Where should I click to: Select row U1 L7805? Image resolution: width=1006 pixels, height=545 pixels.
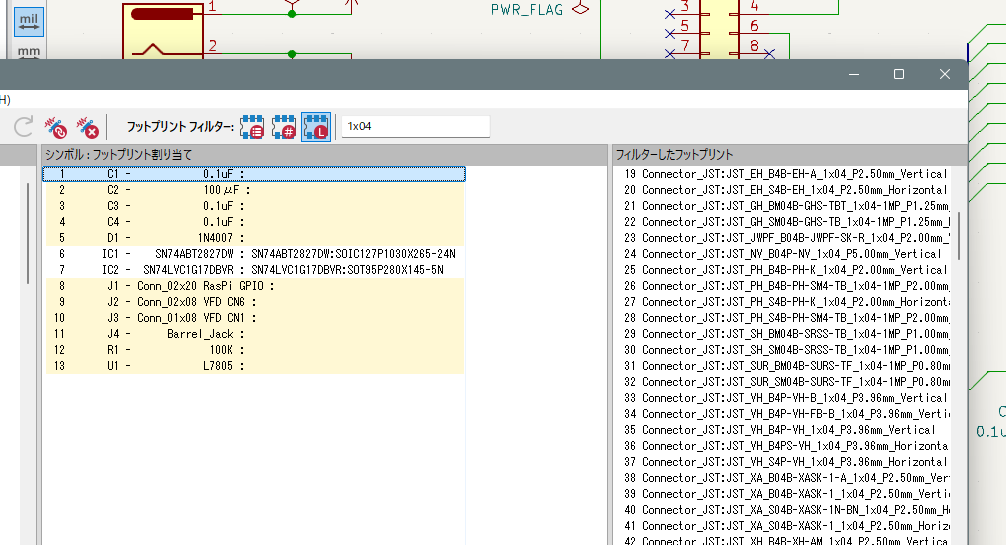point(254,366)
